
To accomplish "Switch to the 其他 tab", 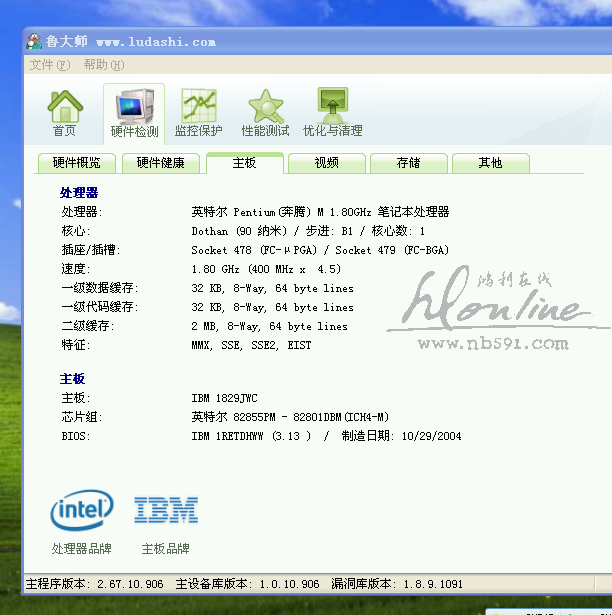I will pyautogui.click(x=490, y=163).
